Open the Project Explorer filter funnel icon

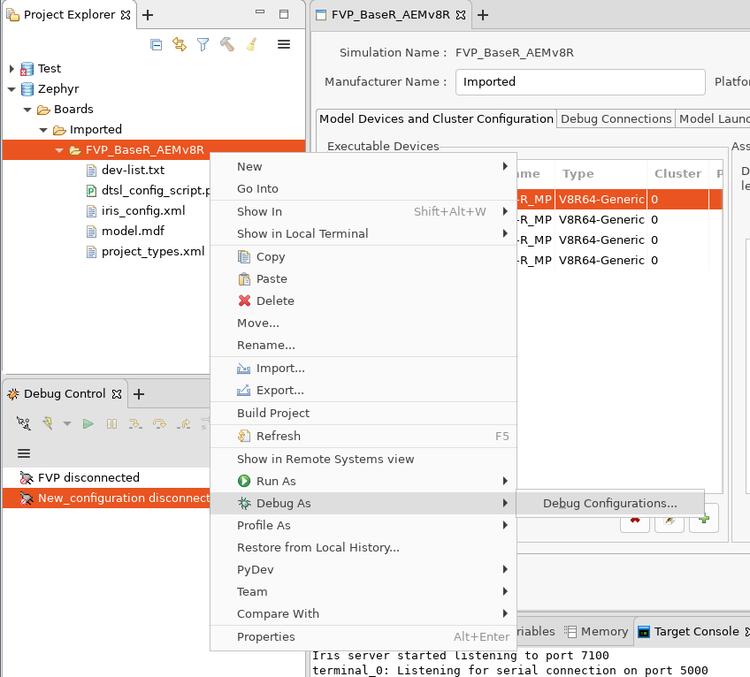pos(203,45)
